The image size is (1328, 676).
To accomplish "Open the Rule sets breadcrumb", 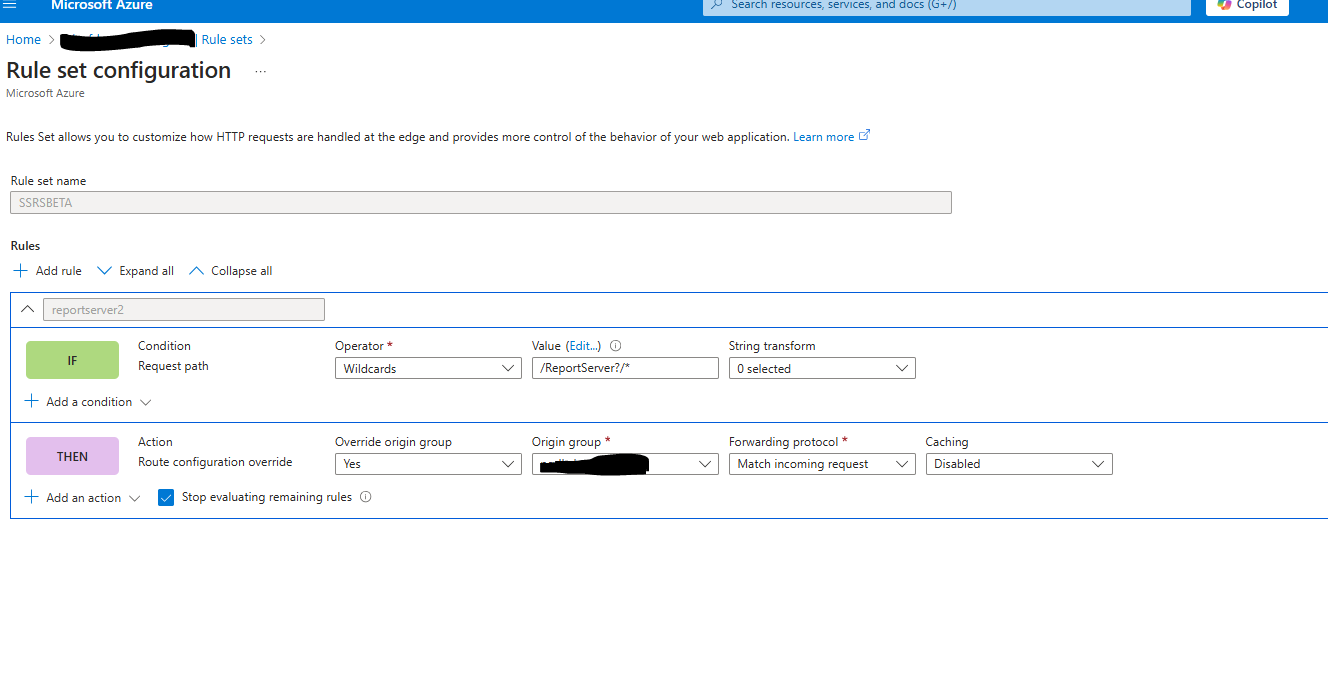I will [227, 40].
